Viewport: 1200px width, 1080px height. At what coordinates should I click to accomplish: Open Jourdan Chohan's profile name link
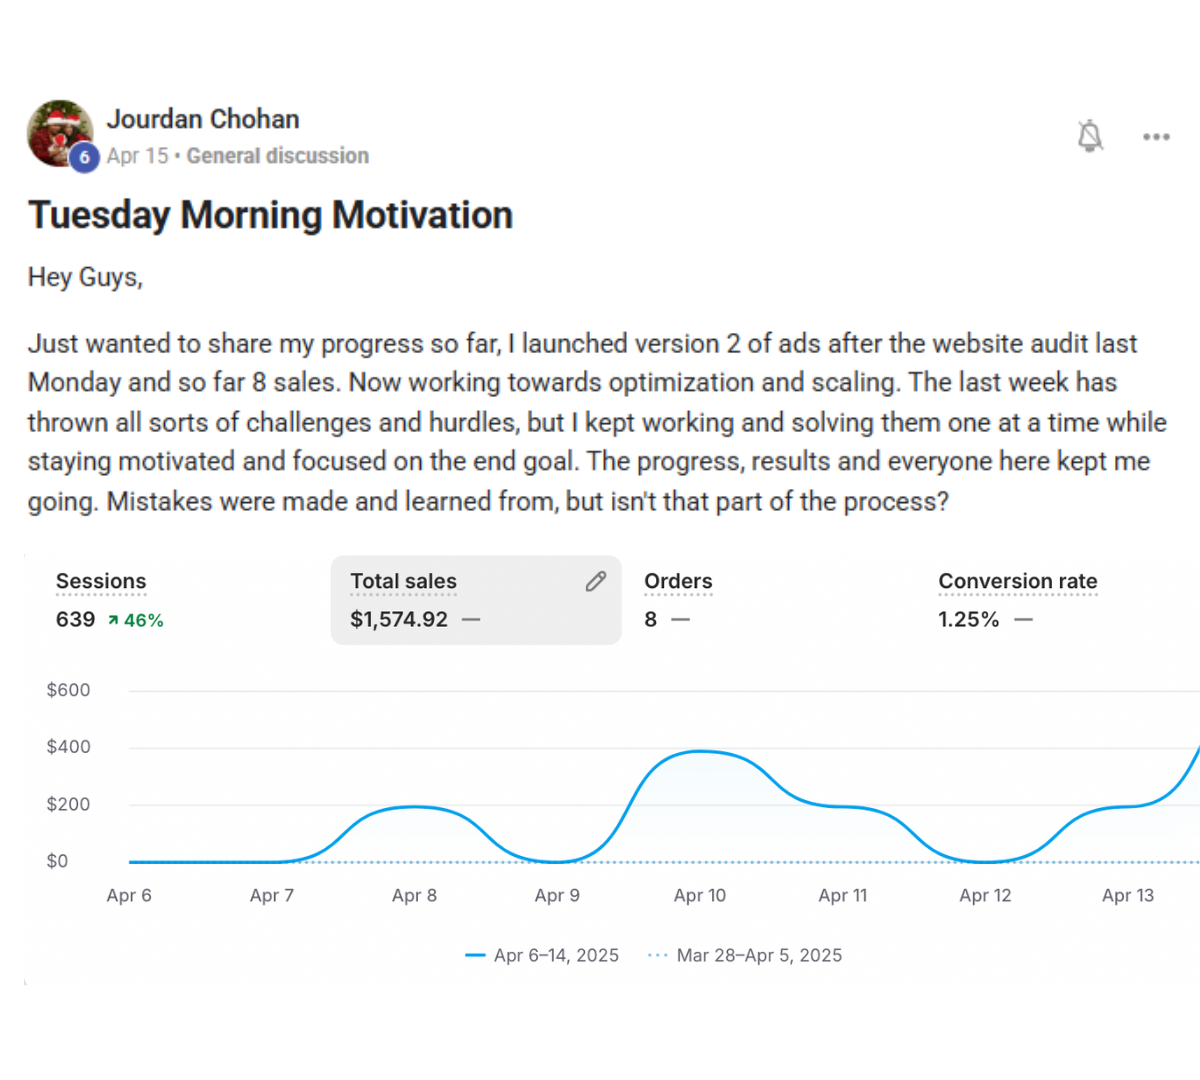click(203, 119)
